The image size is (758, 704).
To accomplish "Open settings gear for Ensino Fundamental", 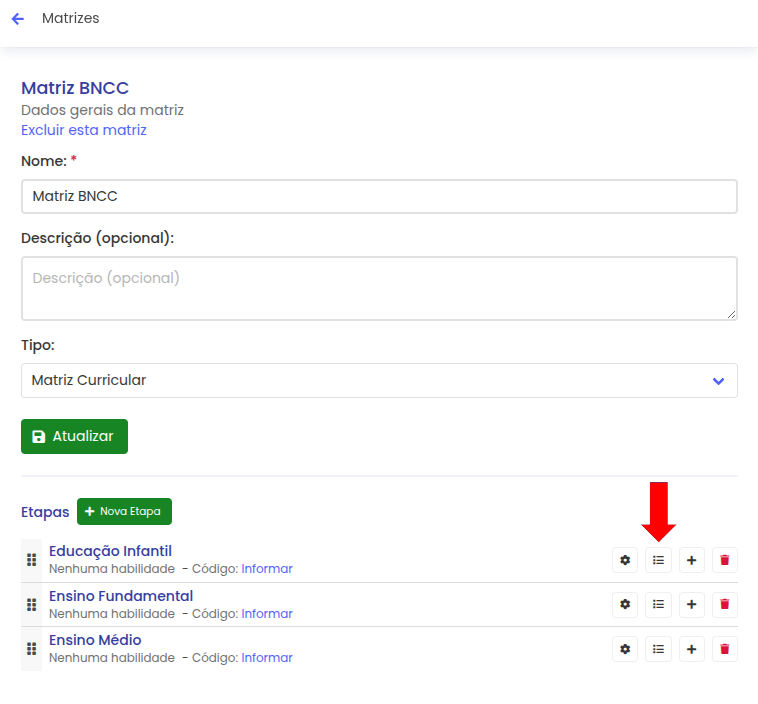I will tap(625, 604).
